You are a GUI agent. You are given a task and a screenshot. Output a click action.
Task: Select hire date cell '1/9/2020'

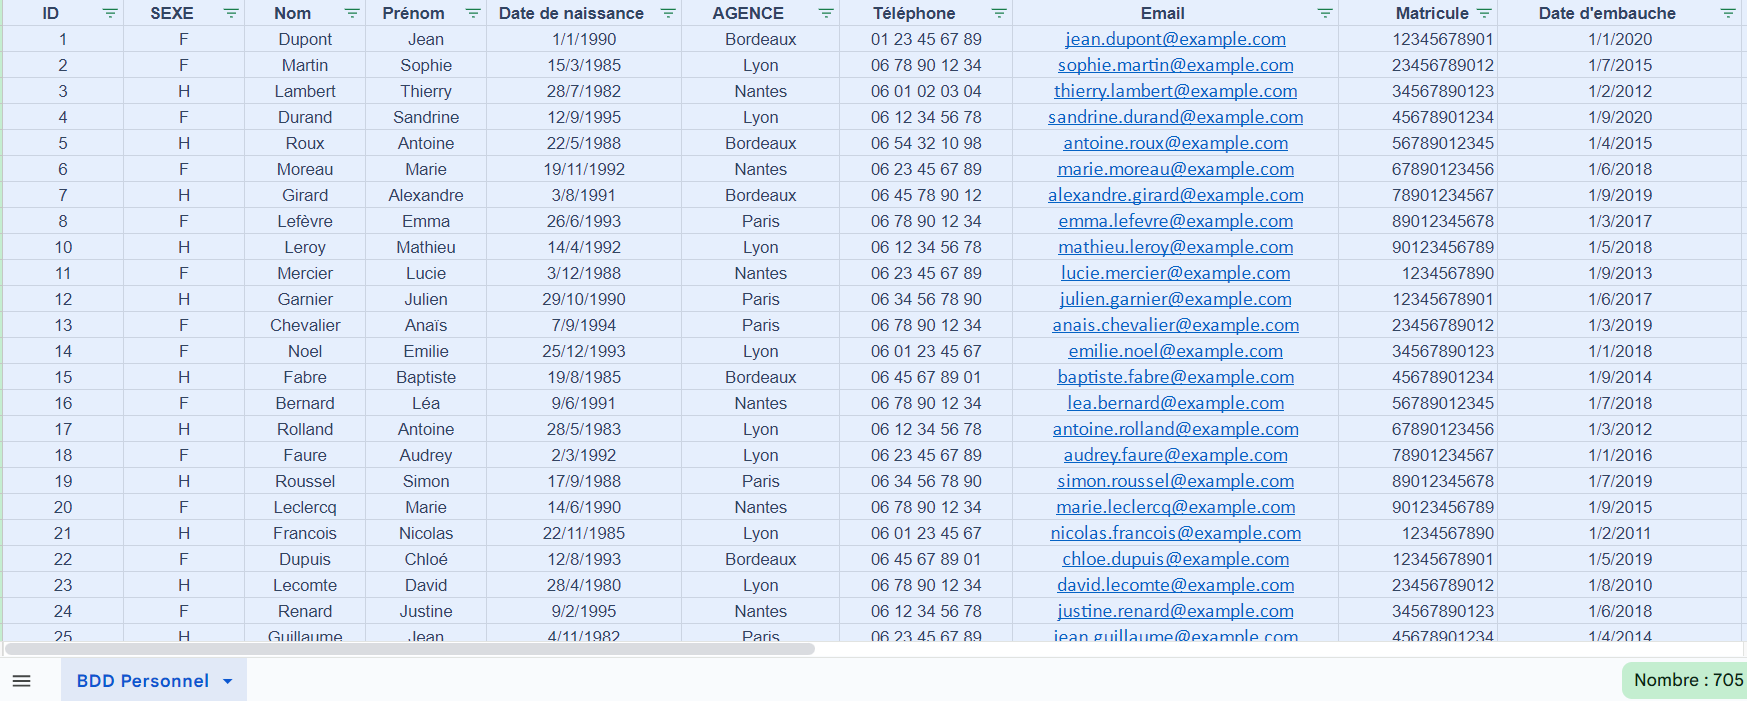click(1620, 117)
